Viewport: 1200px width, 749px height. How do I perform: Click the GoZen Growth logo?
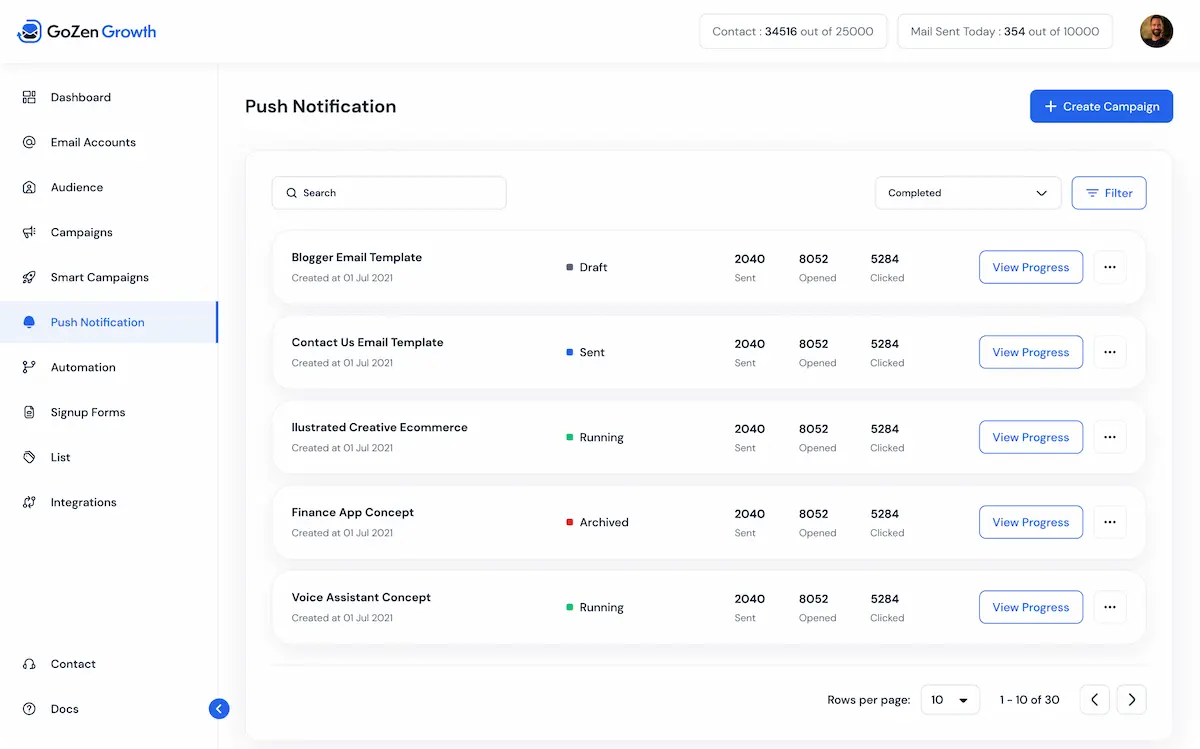coord(86,31)
